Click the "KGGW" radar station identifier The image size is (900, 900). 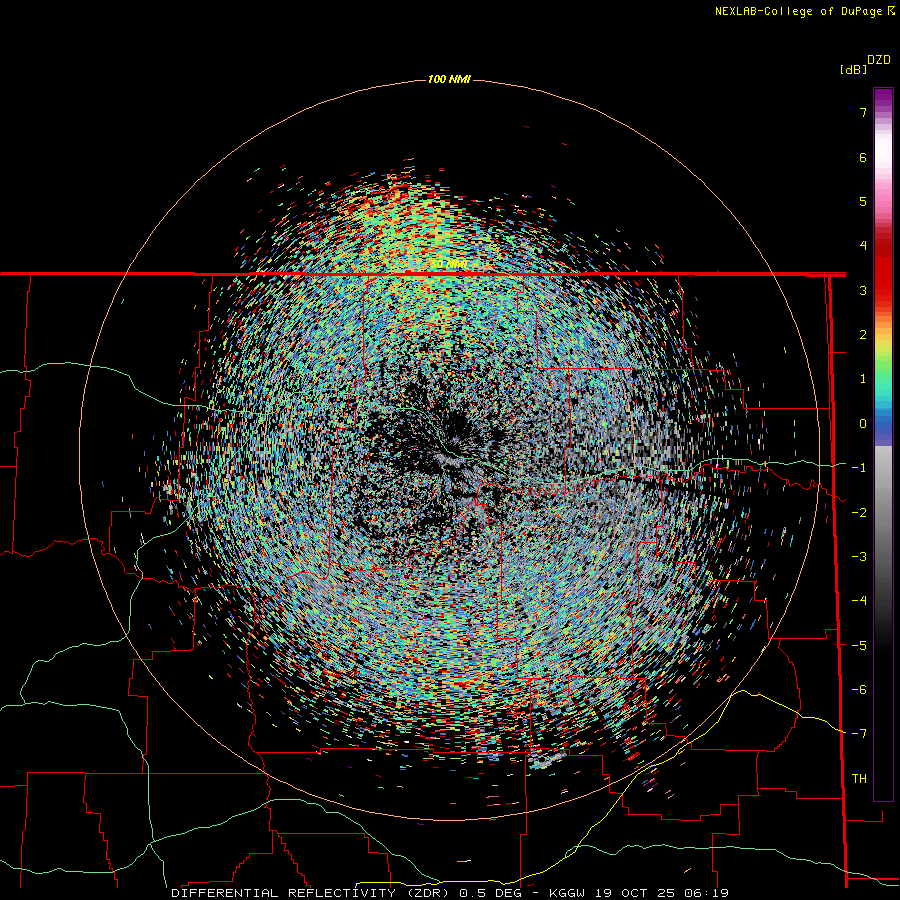(x=568, y=893)
